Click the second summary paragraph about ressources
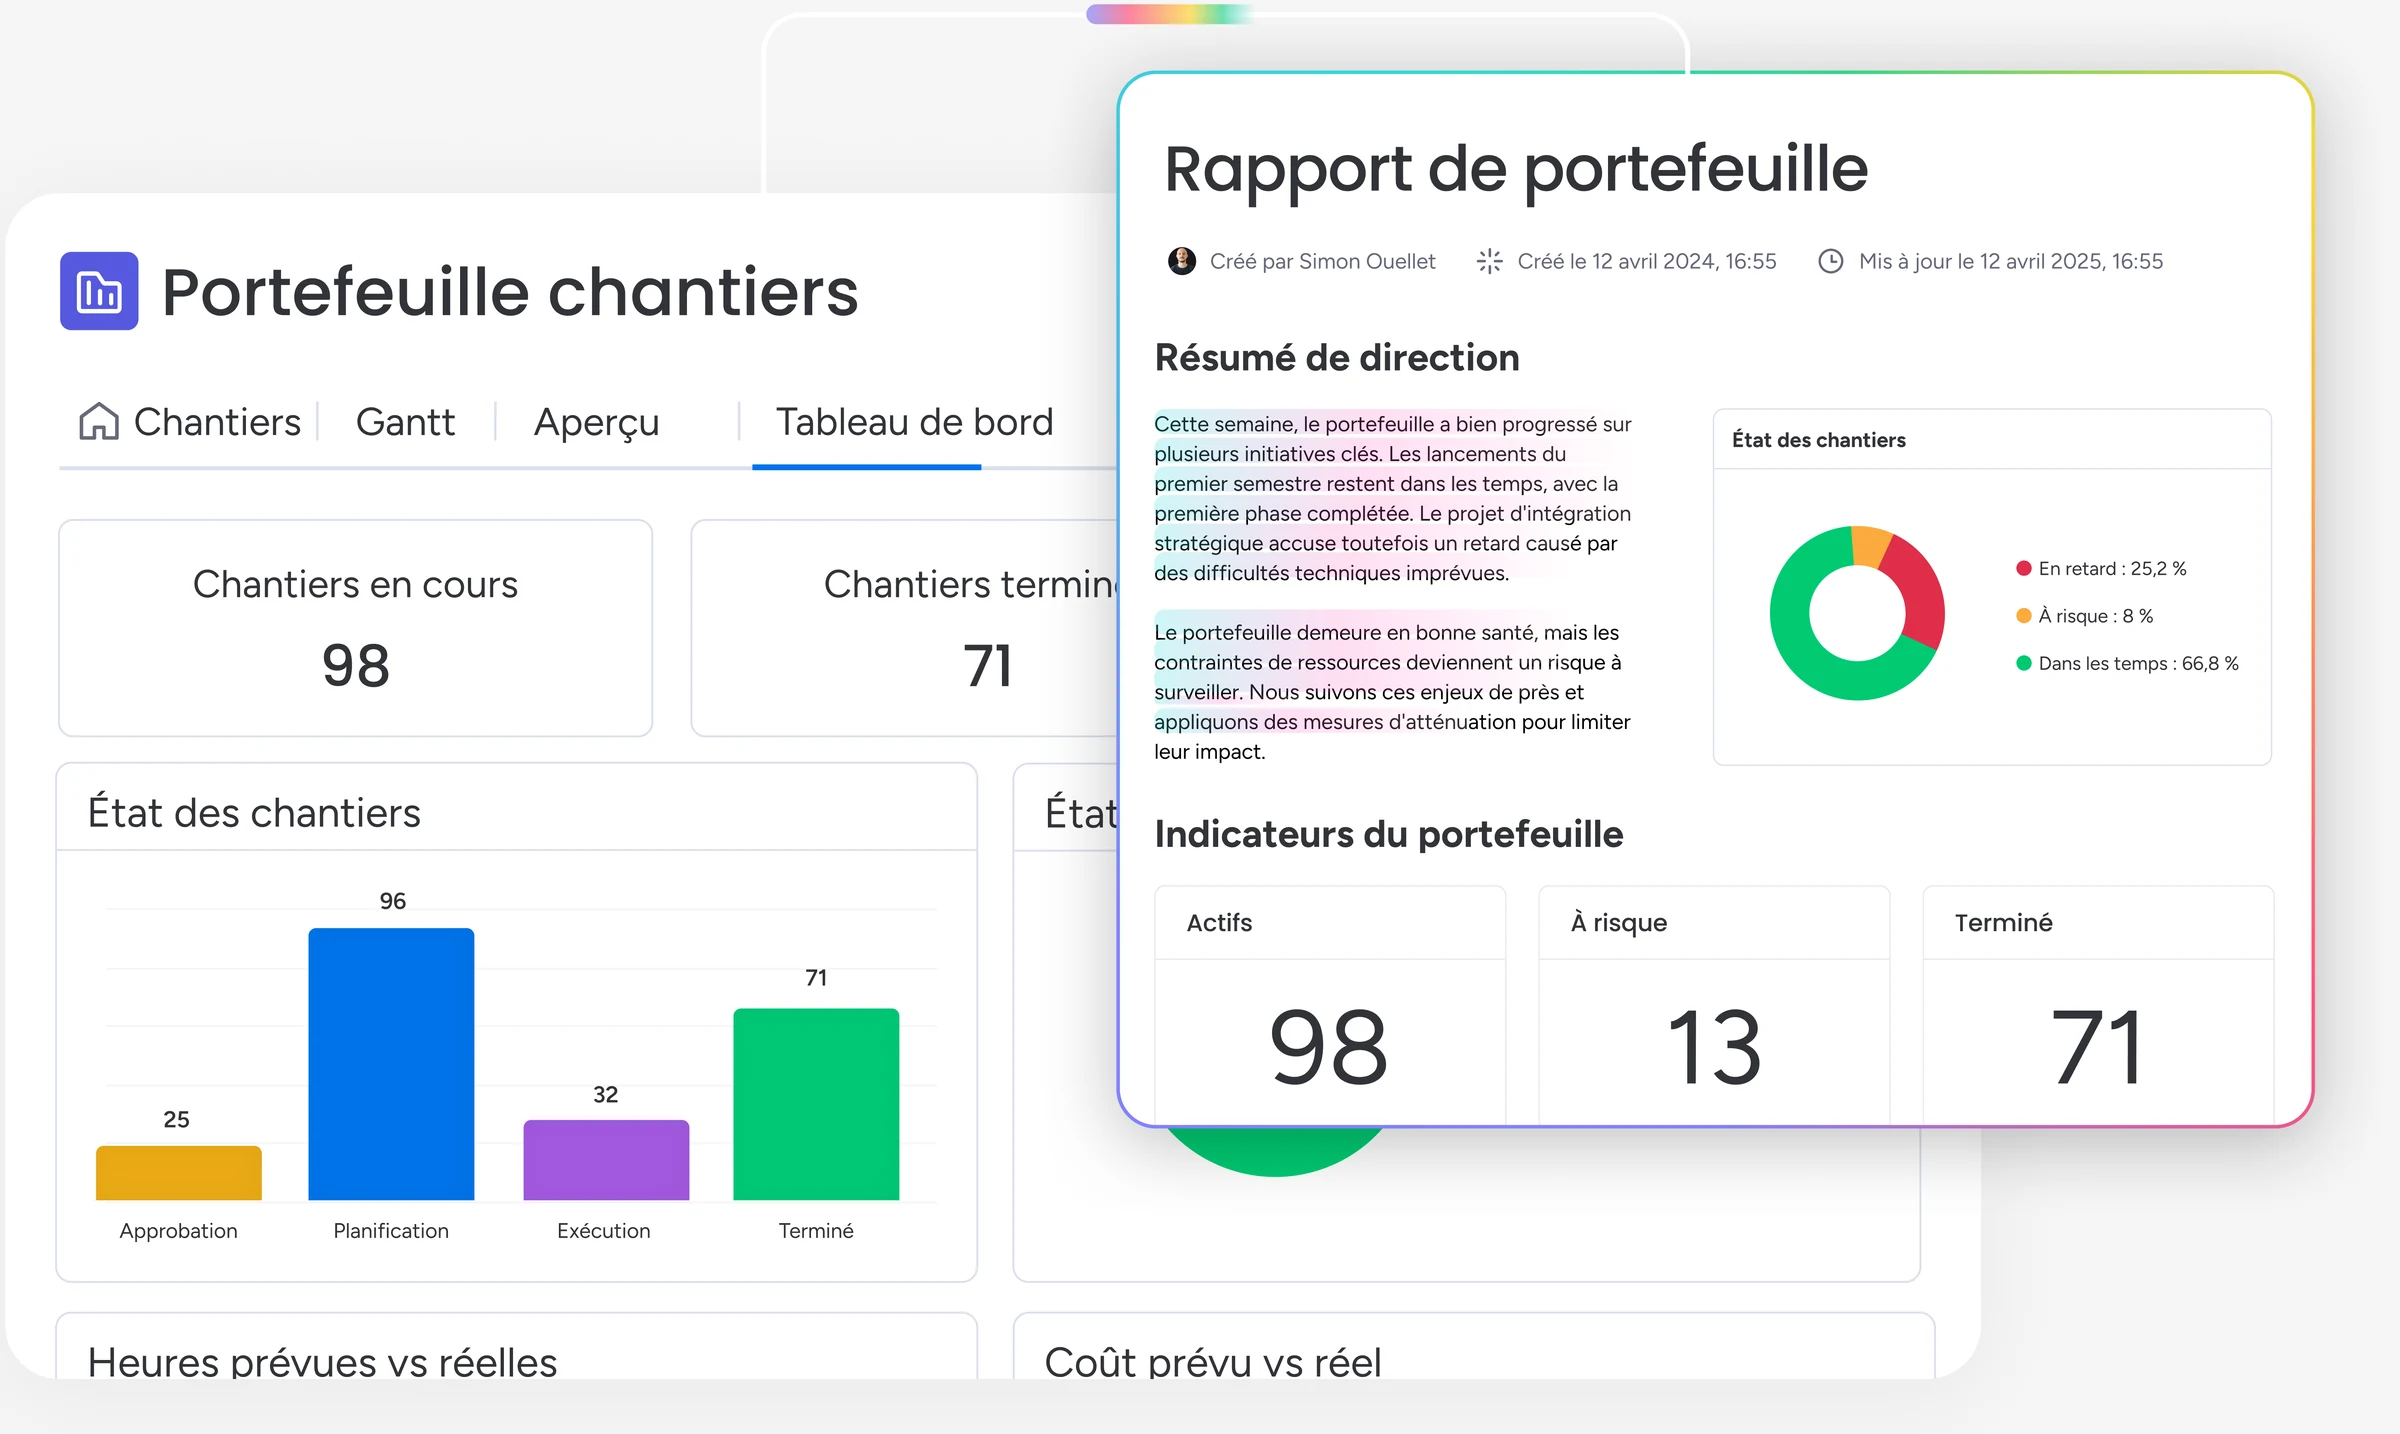The width and height of the screenshot is (2400, 1434). click(1393, 691)
